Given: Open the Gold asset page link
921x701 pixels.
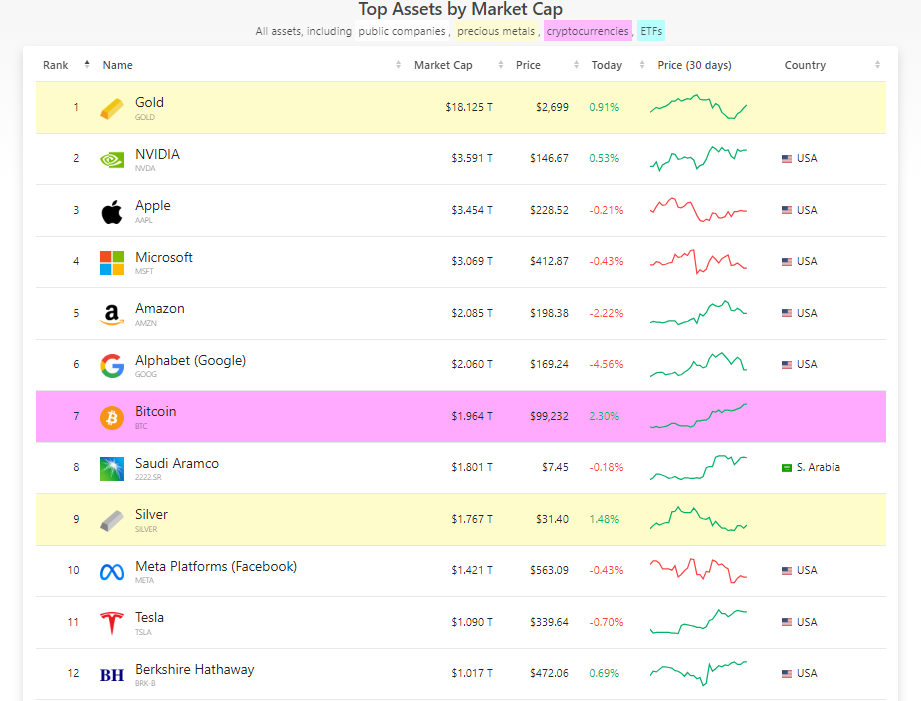Looking at the screenshot, I should point(149,102).
